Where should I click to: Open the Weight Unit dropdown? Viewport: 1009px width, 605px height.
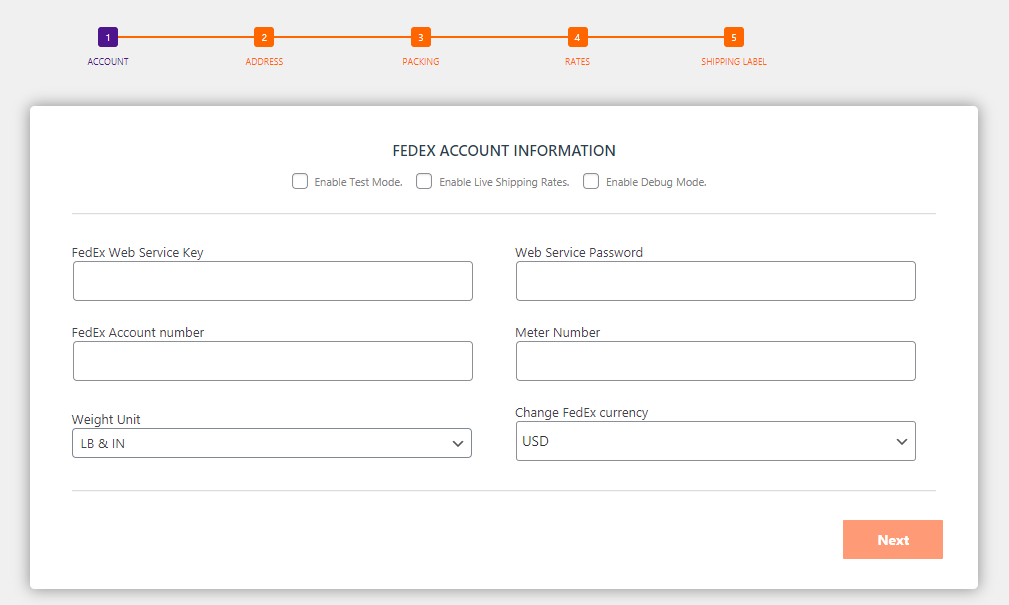pyautogui.click(x=272, y=443)
